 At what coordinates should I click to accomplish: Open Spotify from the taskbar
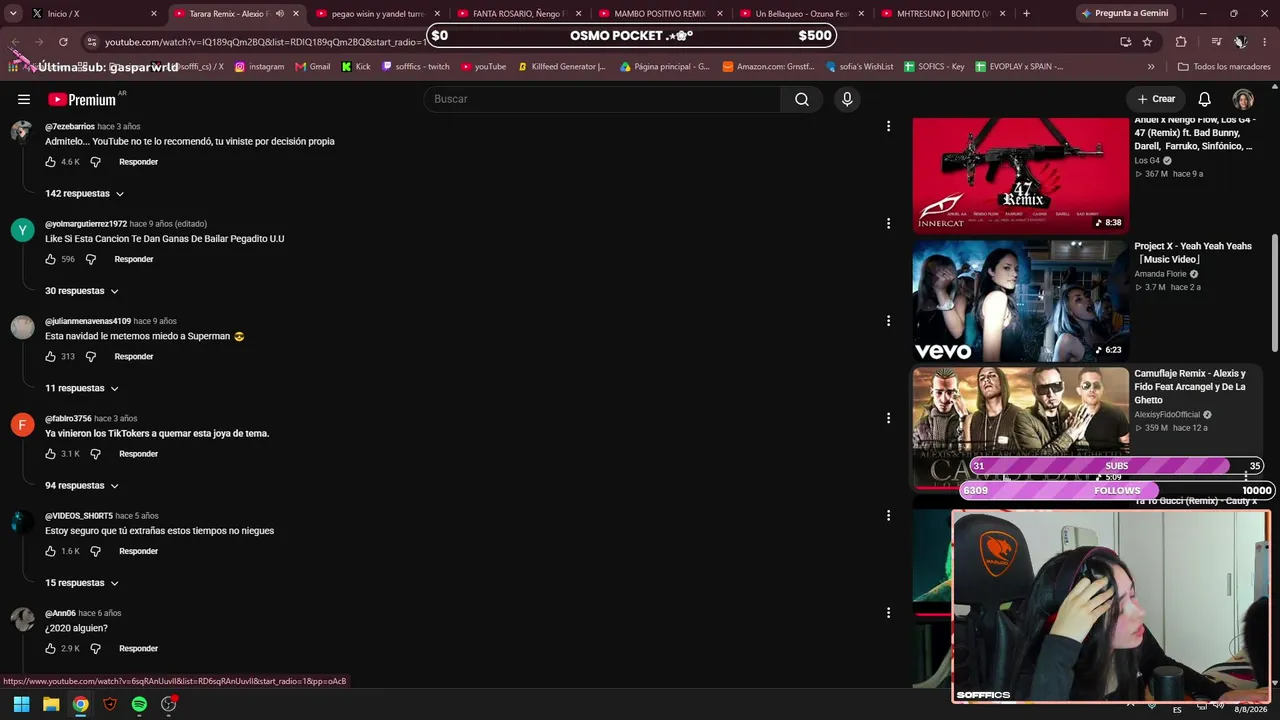coord(139,704)
